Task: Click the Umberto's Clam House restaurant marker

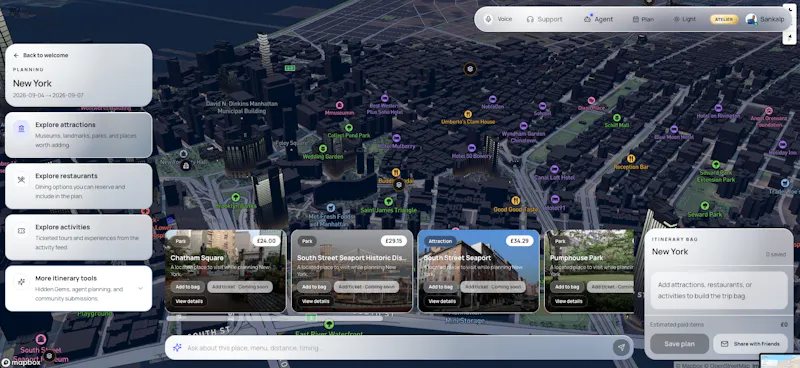Action: (x=468, y=114)
